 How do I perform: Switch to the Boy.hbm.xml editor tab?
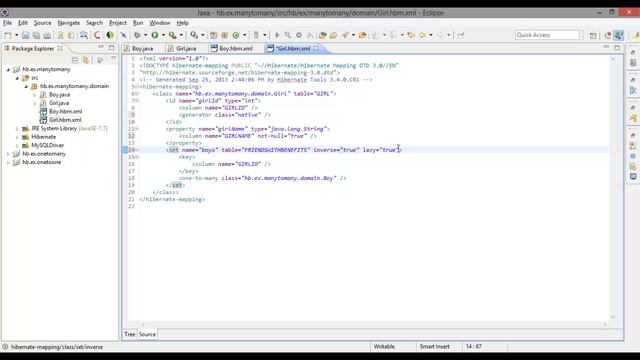[236, 48]
